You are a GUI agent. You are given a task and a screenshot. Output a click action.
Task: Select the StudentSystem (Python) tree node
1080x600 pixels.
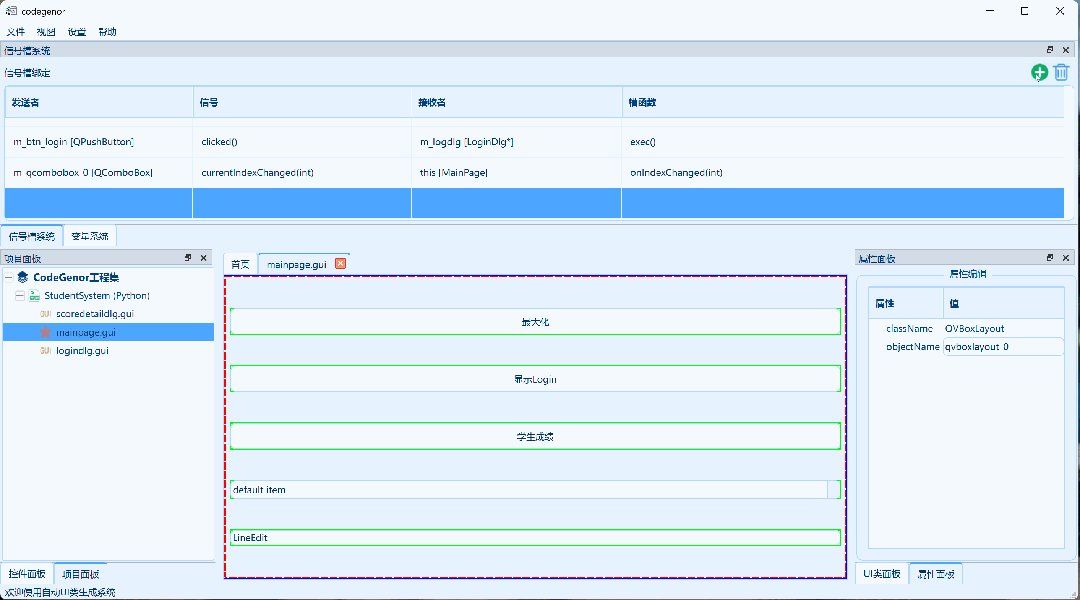click(x=97, y=296)
